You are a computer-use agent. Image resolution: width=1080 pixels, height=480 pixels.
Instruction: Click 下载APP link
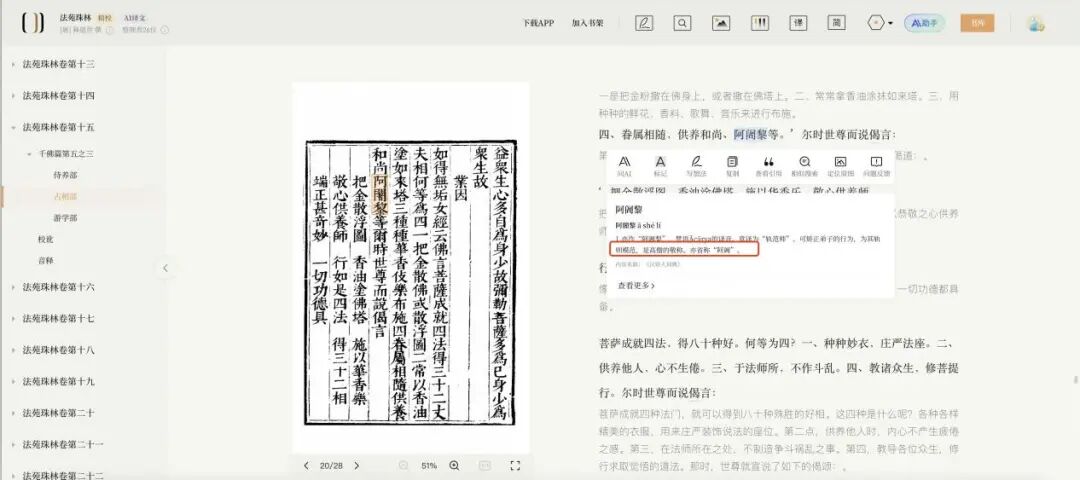click(538, 23)
